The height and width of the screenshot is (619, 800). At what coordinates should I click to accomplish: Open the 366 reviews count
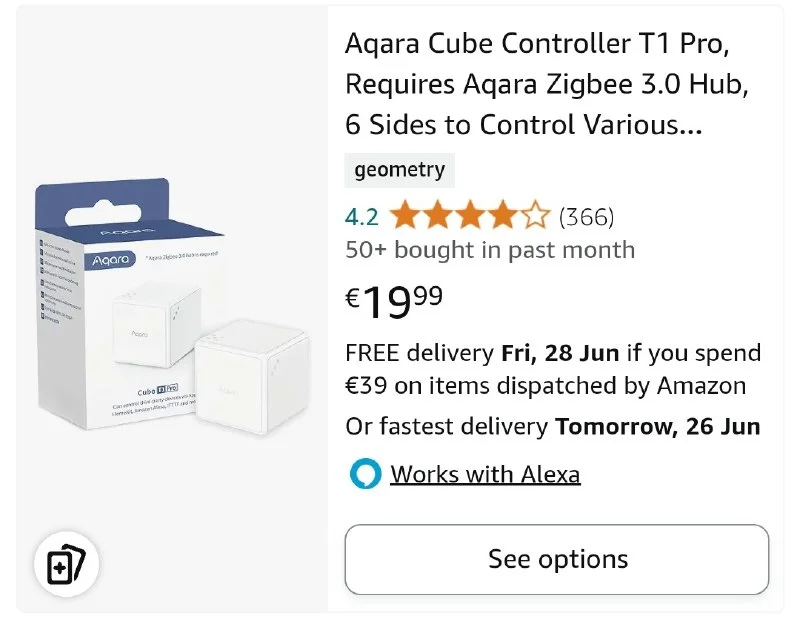coord(586,216)
